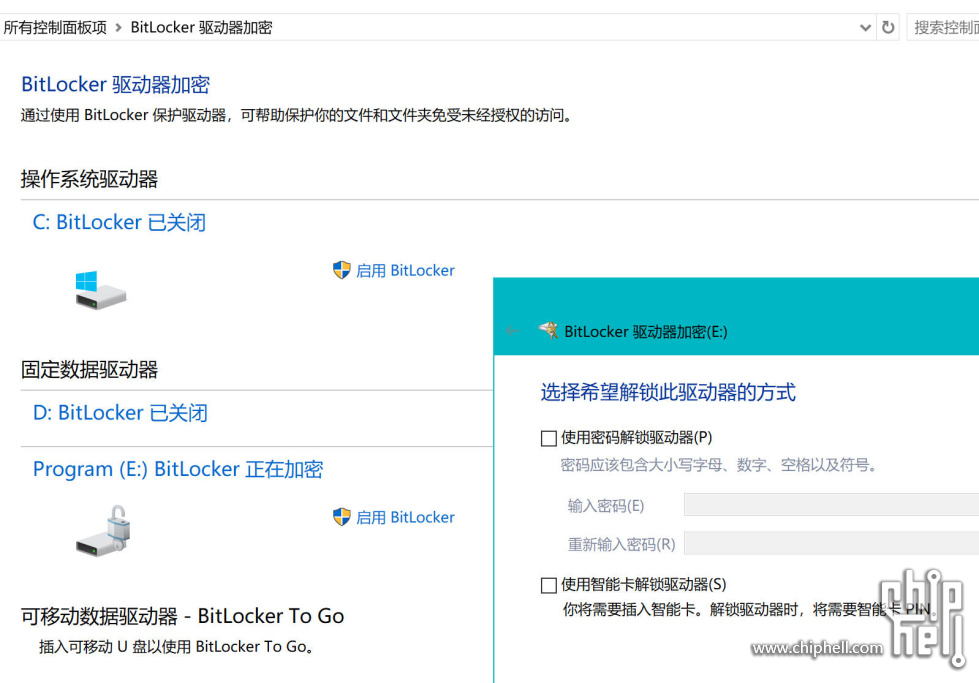This screenshot has width=979, height=683.
Task: Go to 所有控制面板项 in breadcrumb
Action: (55, 27)
